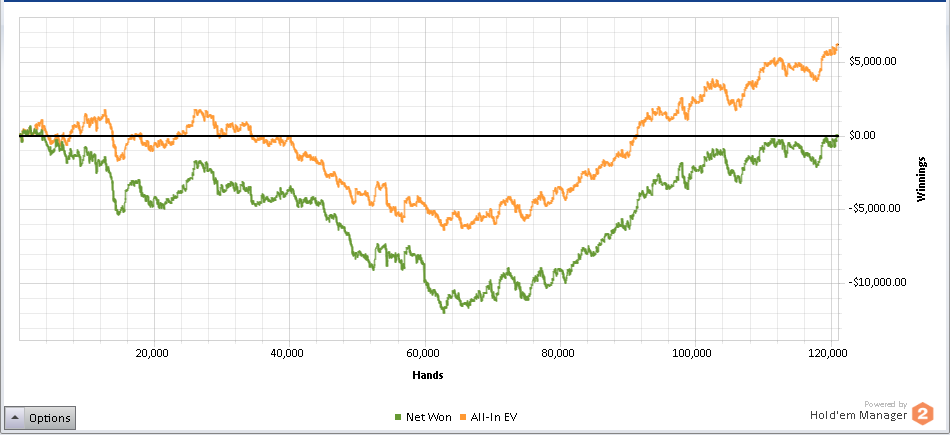Screen dimensions: 950x435
Task: Click the 20,000 hands axis label
Action: pos(151,353)
